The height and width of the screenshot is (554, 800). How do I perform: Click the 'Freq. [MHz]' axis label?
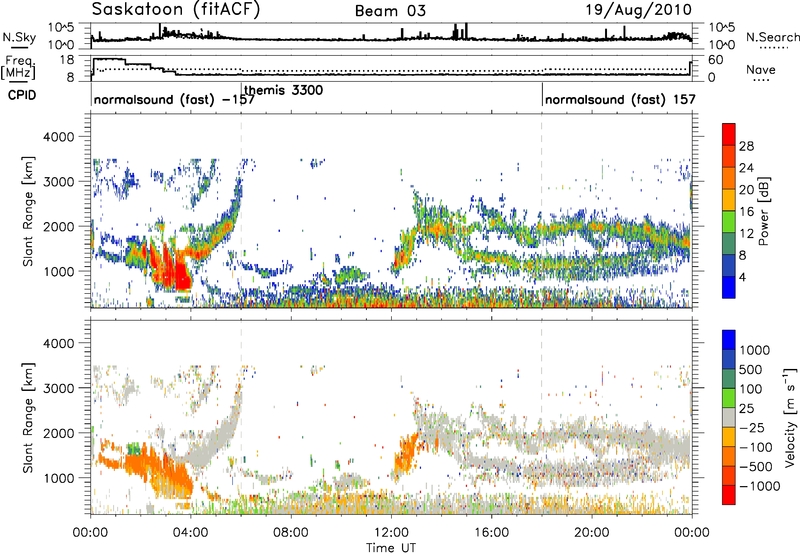click(19, 68)
